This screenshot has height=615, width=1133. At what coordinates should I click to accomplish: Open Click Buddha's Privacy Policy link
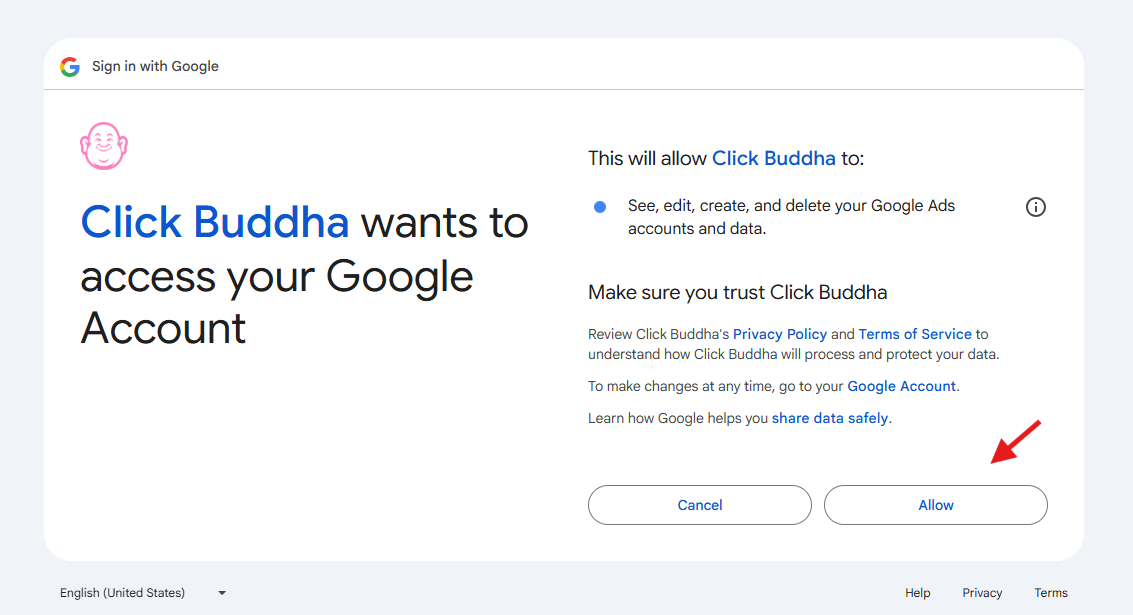click(x=780, y=334)
